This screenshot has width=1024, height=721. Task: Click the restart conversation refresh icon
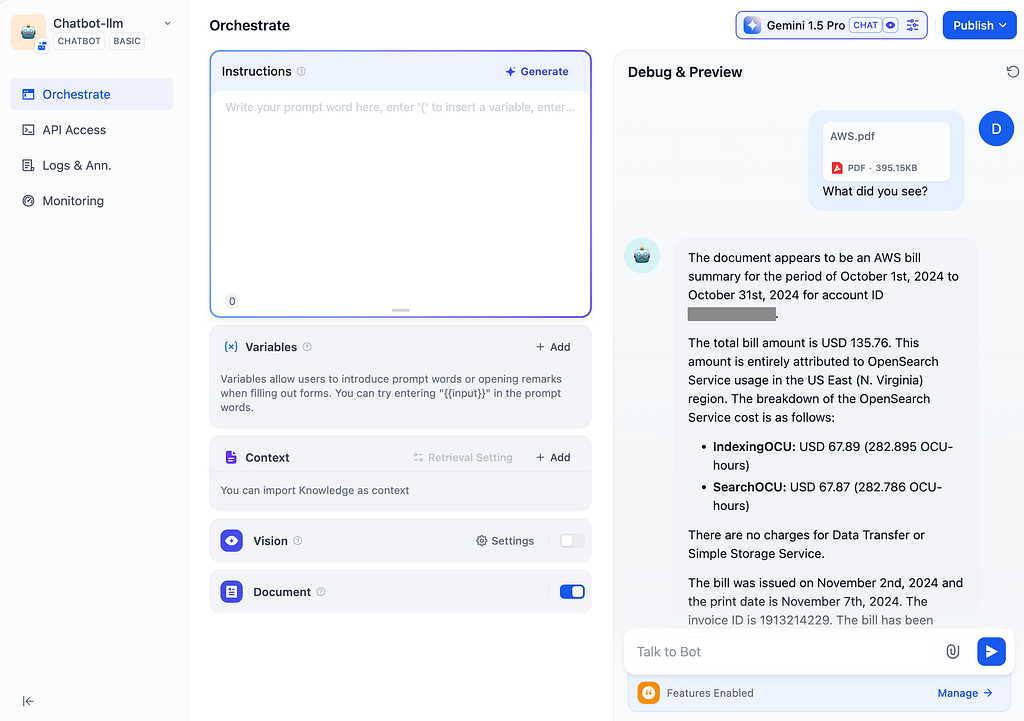tap(1012, 72)
